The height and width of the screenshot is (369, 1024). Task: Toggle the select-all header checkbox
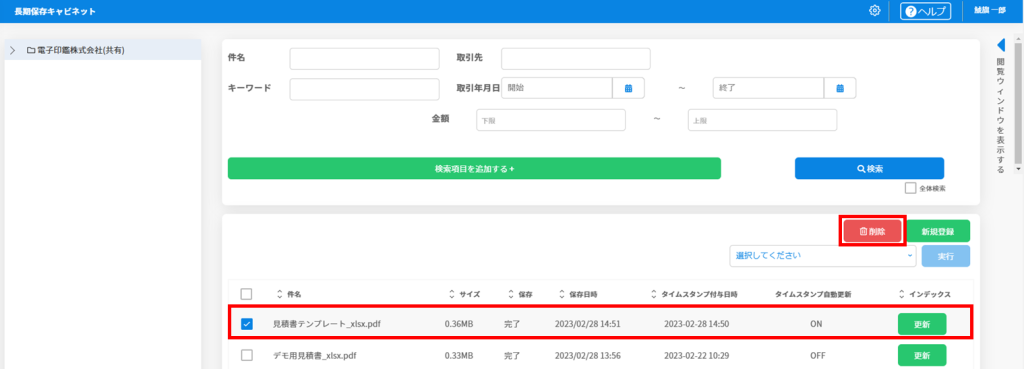tap(247, 295)
